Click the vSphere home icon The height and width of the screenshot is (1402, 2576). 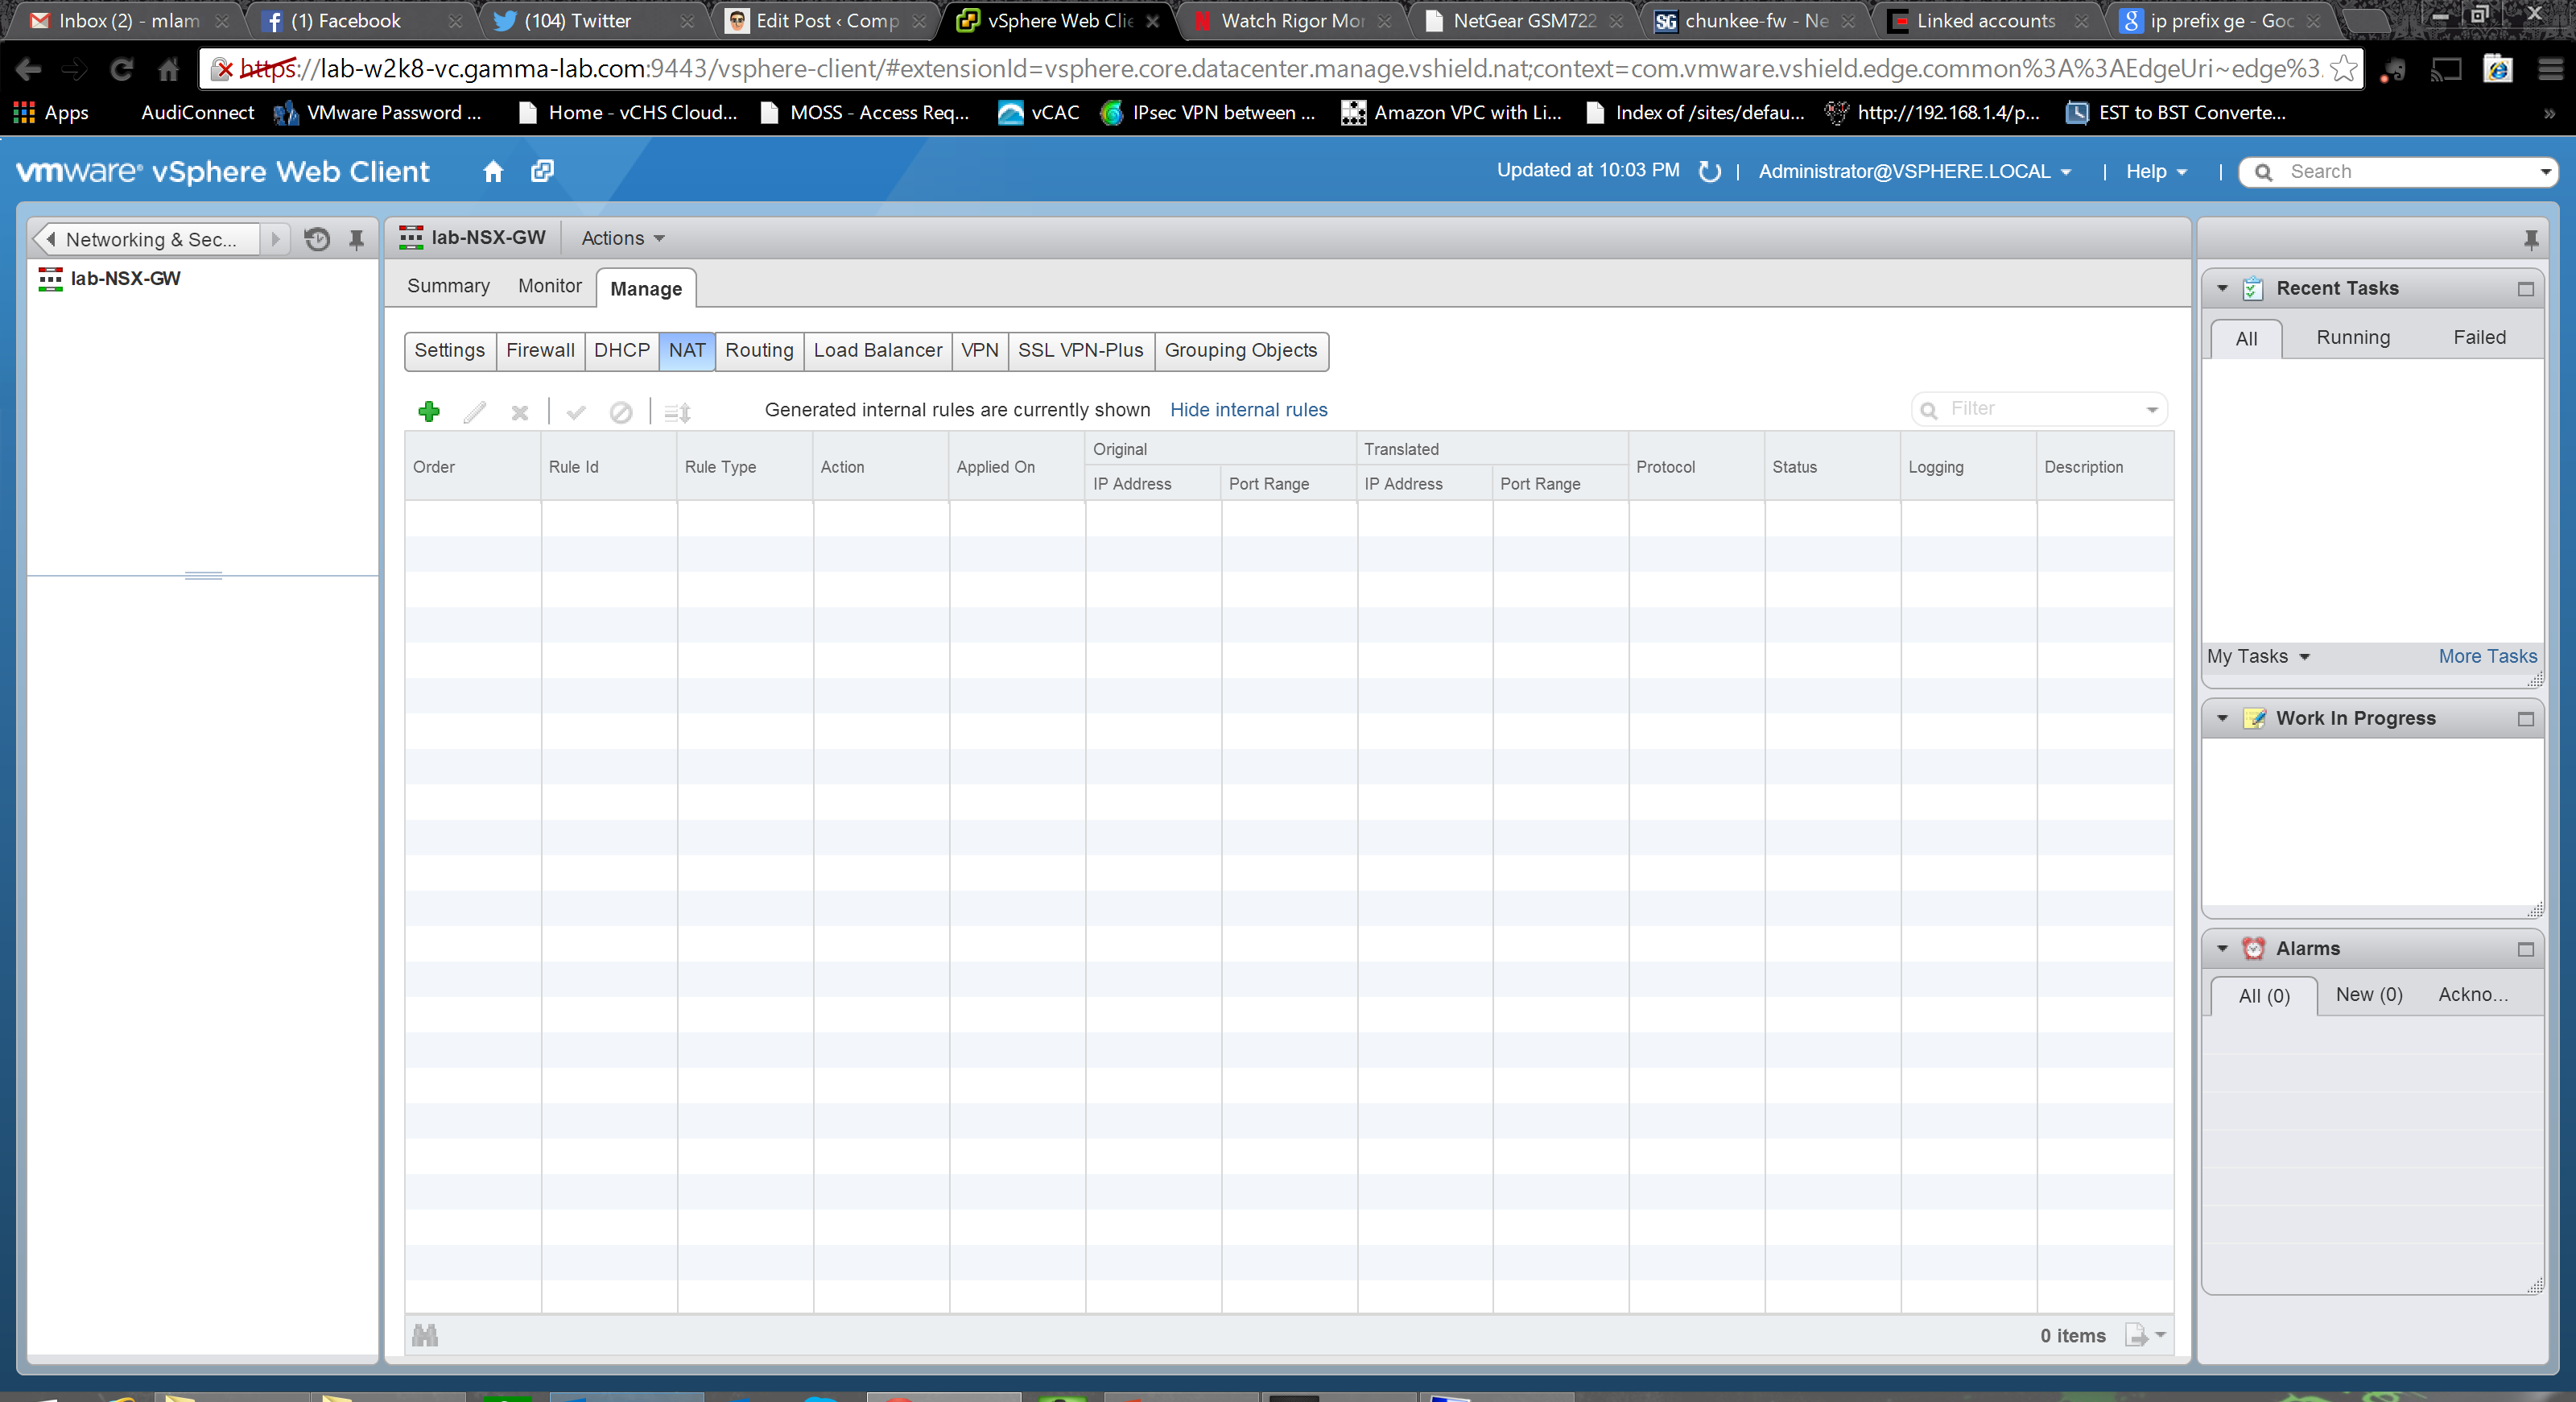pos(492,171)
